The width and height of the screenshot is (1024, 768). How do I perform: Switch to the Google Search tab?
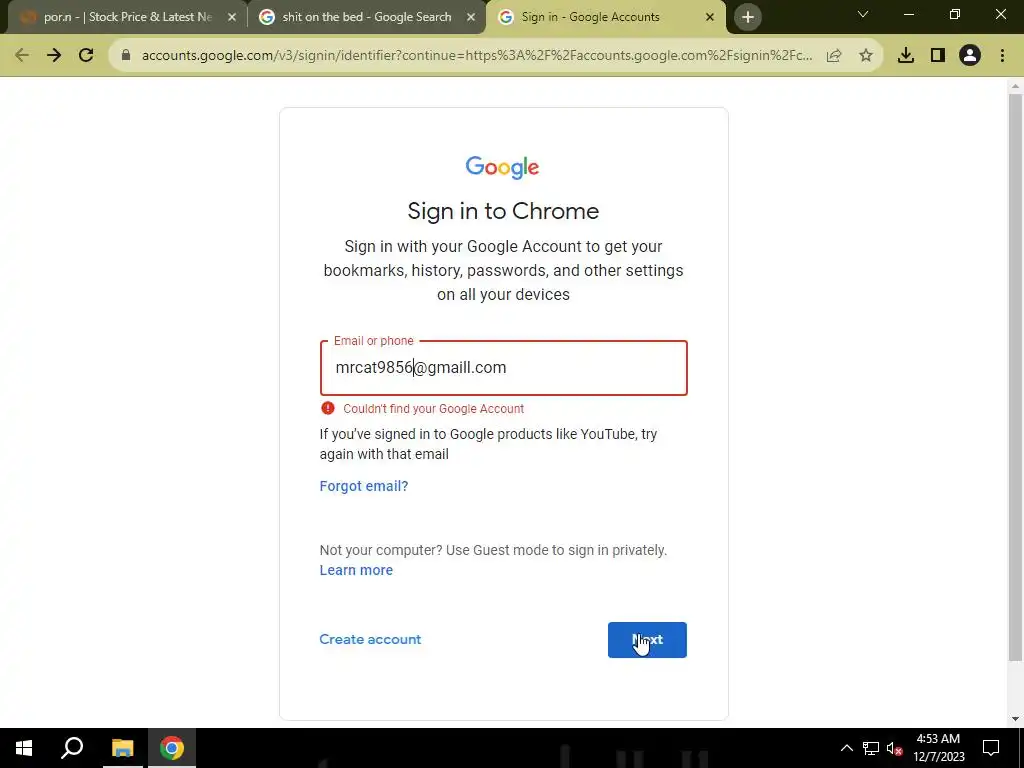click(366, 17)
